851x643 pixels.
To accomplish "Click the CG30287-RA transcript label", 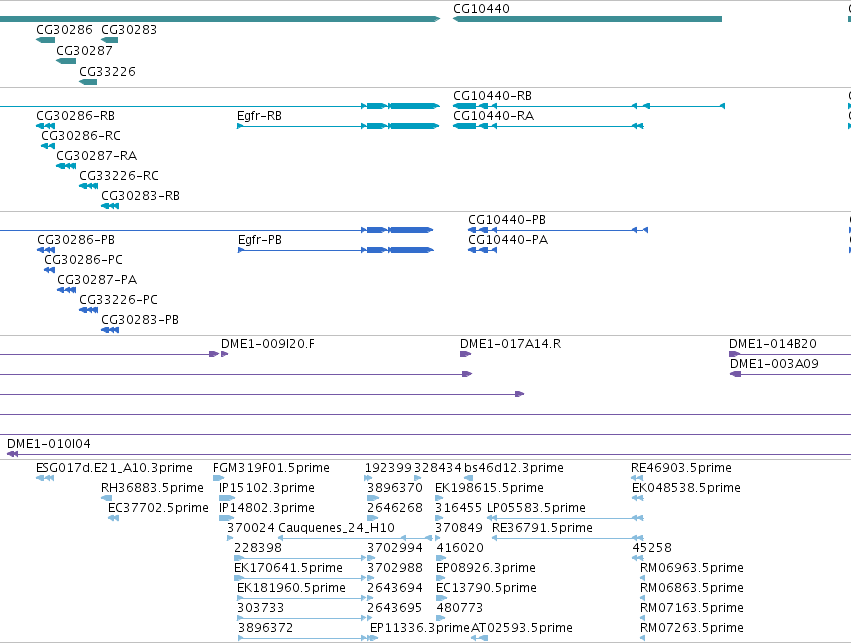I will point(96,156).
